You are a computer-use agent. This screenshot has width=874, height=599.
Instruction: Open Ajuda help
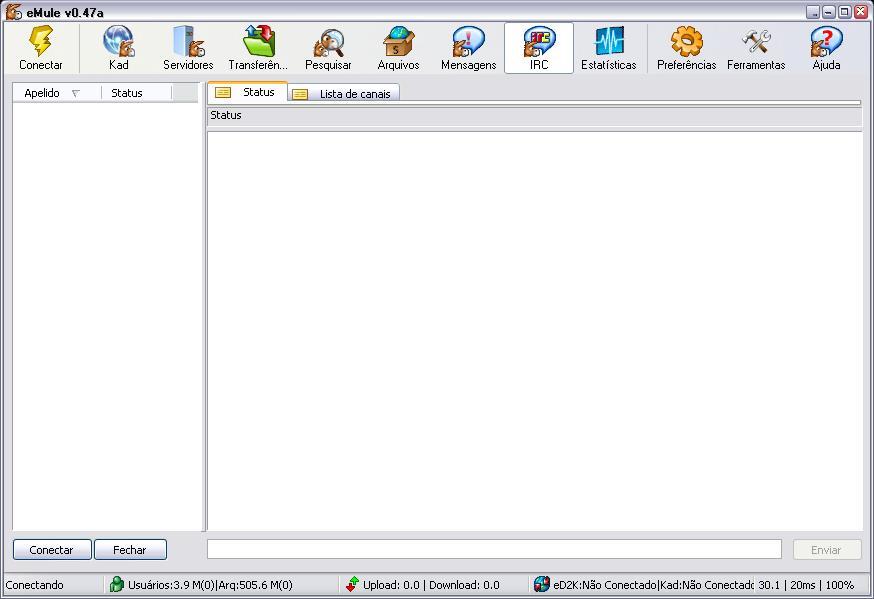(827, 48)
